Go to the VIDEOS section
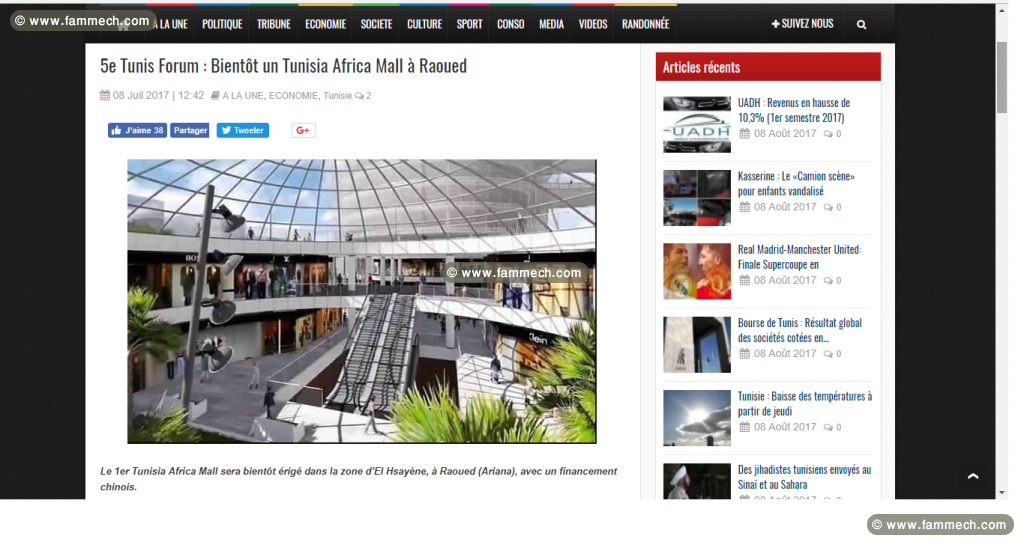Viewport: 1024px width, 545px height. tap(592, 24)
